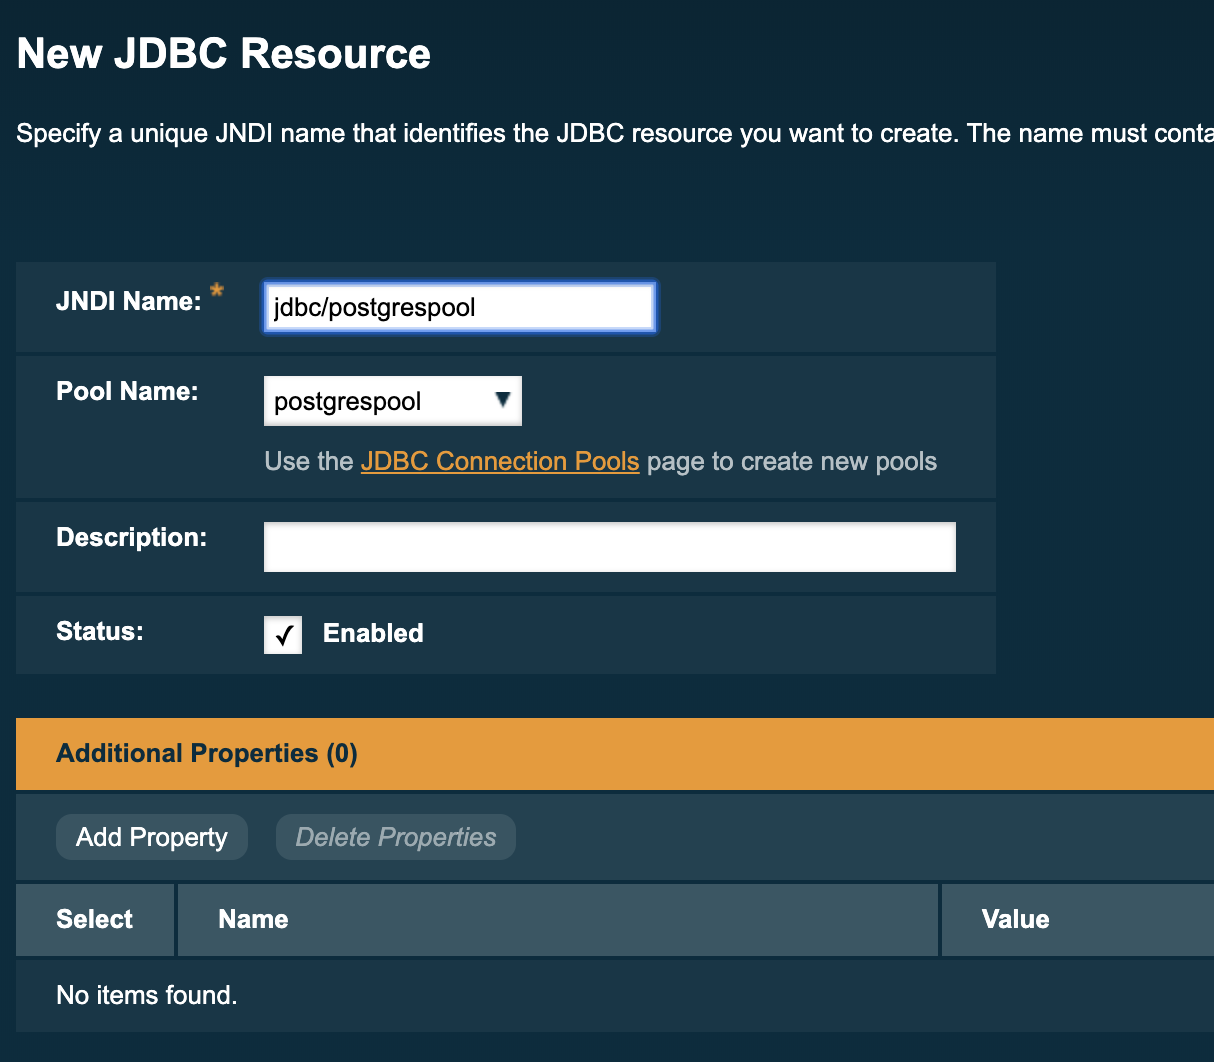
Task: Uncheck the Status Enabled checkbox
Action: [283, 634]
